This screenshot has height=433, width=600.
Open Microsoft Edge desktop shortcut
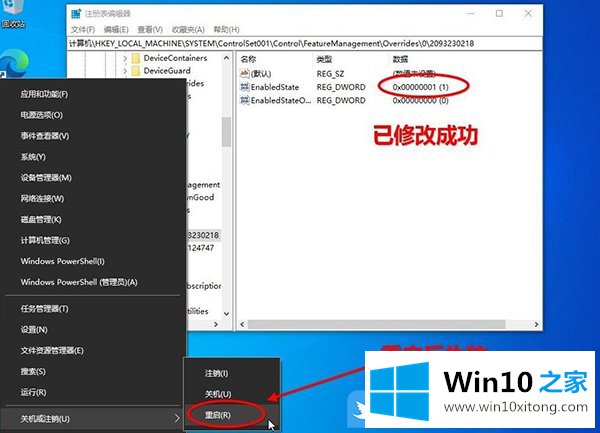pos(14,63)
